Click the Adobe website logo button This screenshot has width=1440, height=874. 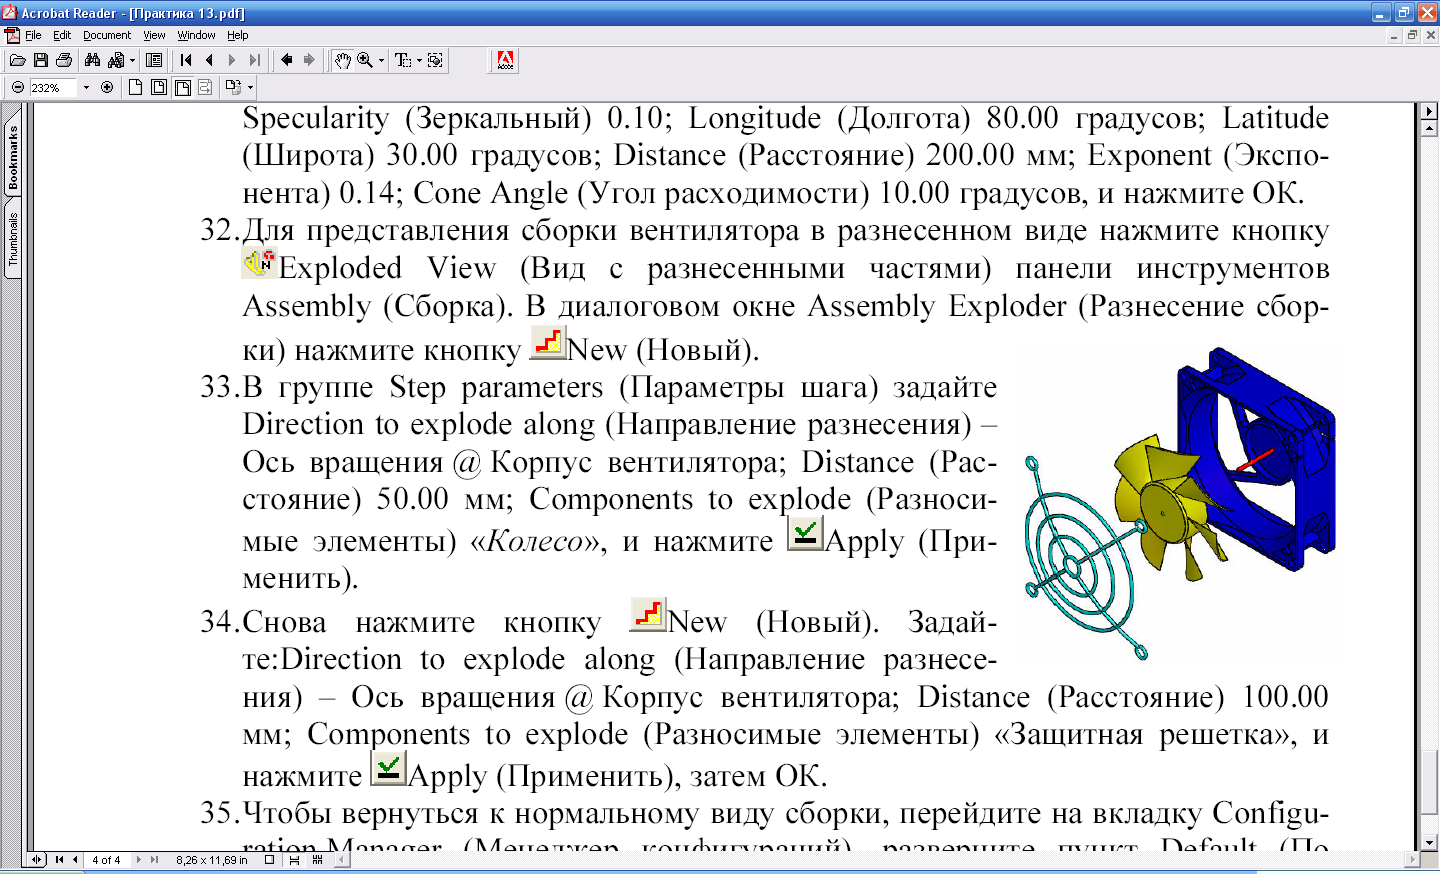coord(505,61)
